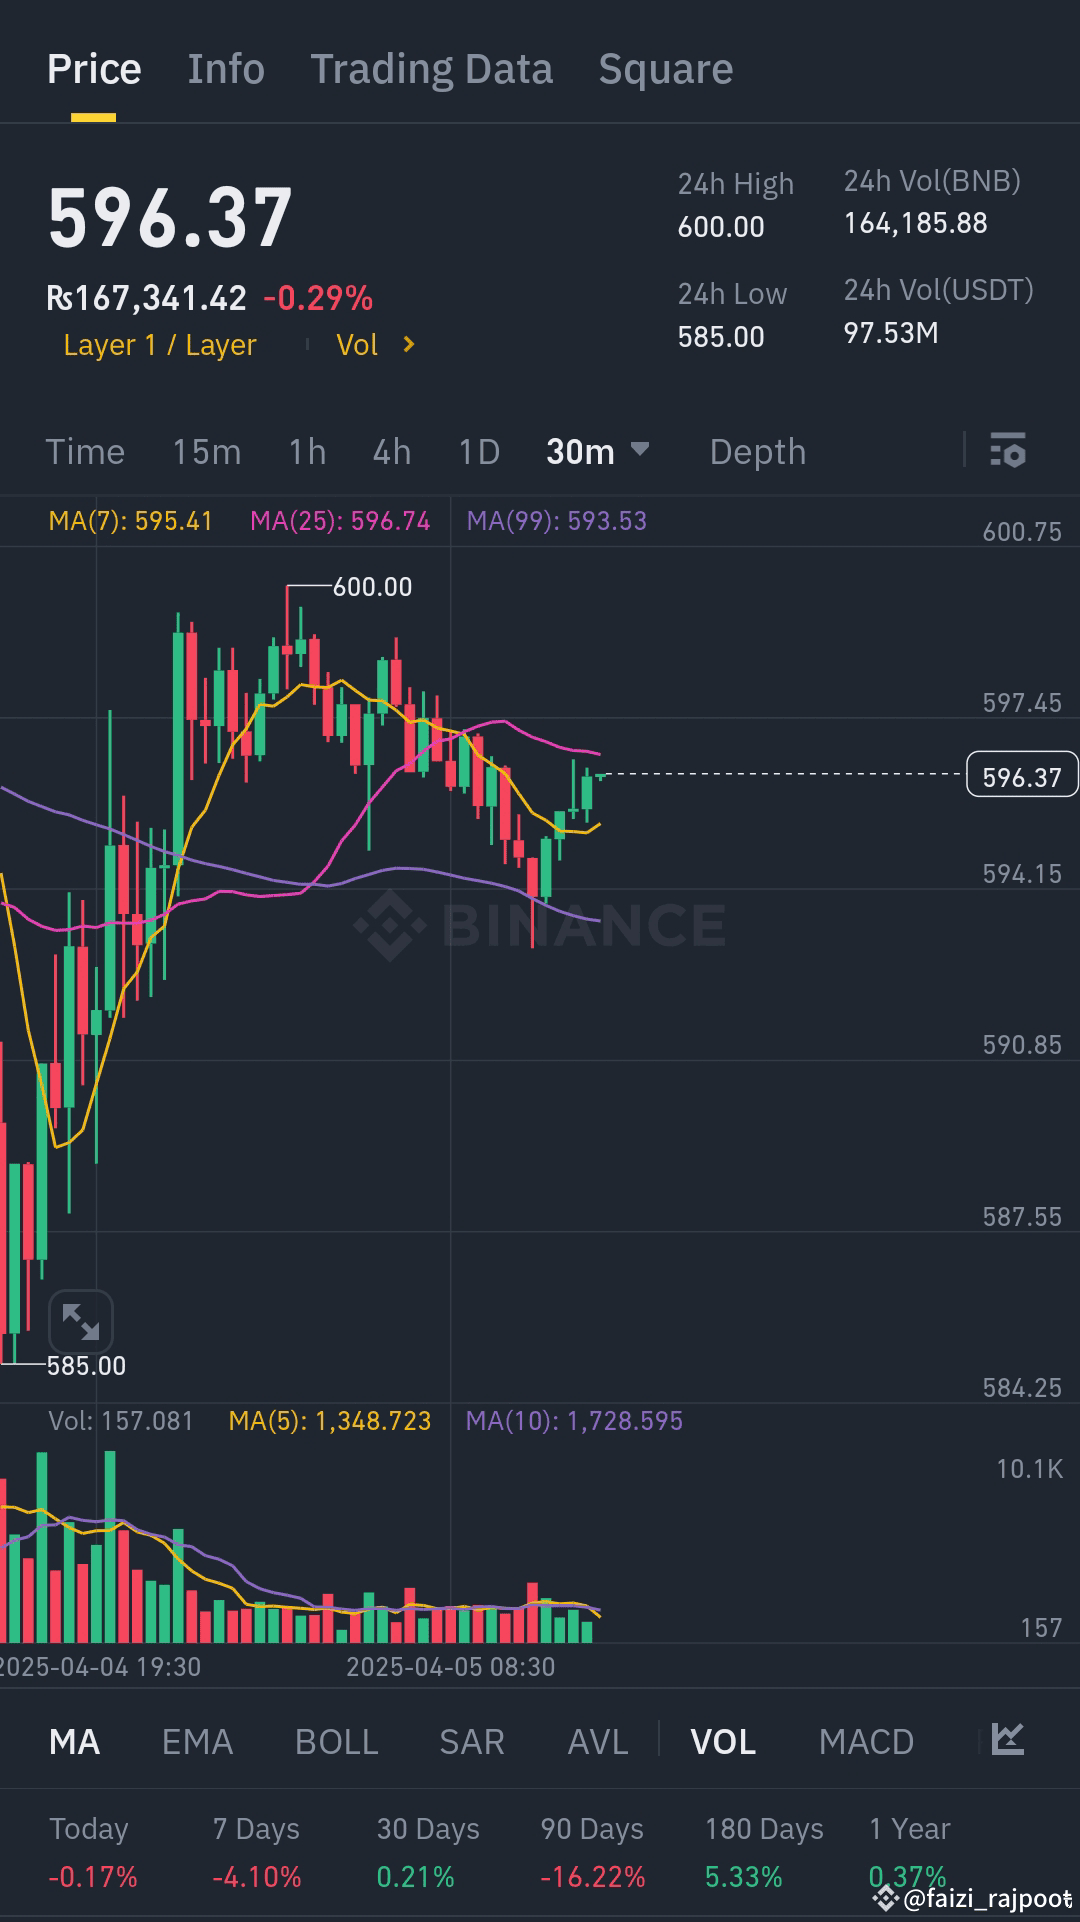Select the MA indicator

74,1741
